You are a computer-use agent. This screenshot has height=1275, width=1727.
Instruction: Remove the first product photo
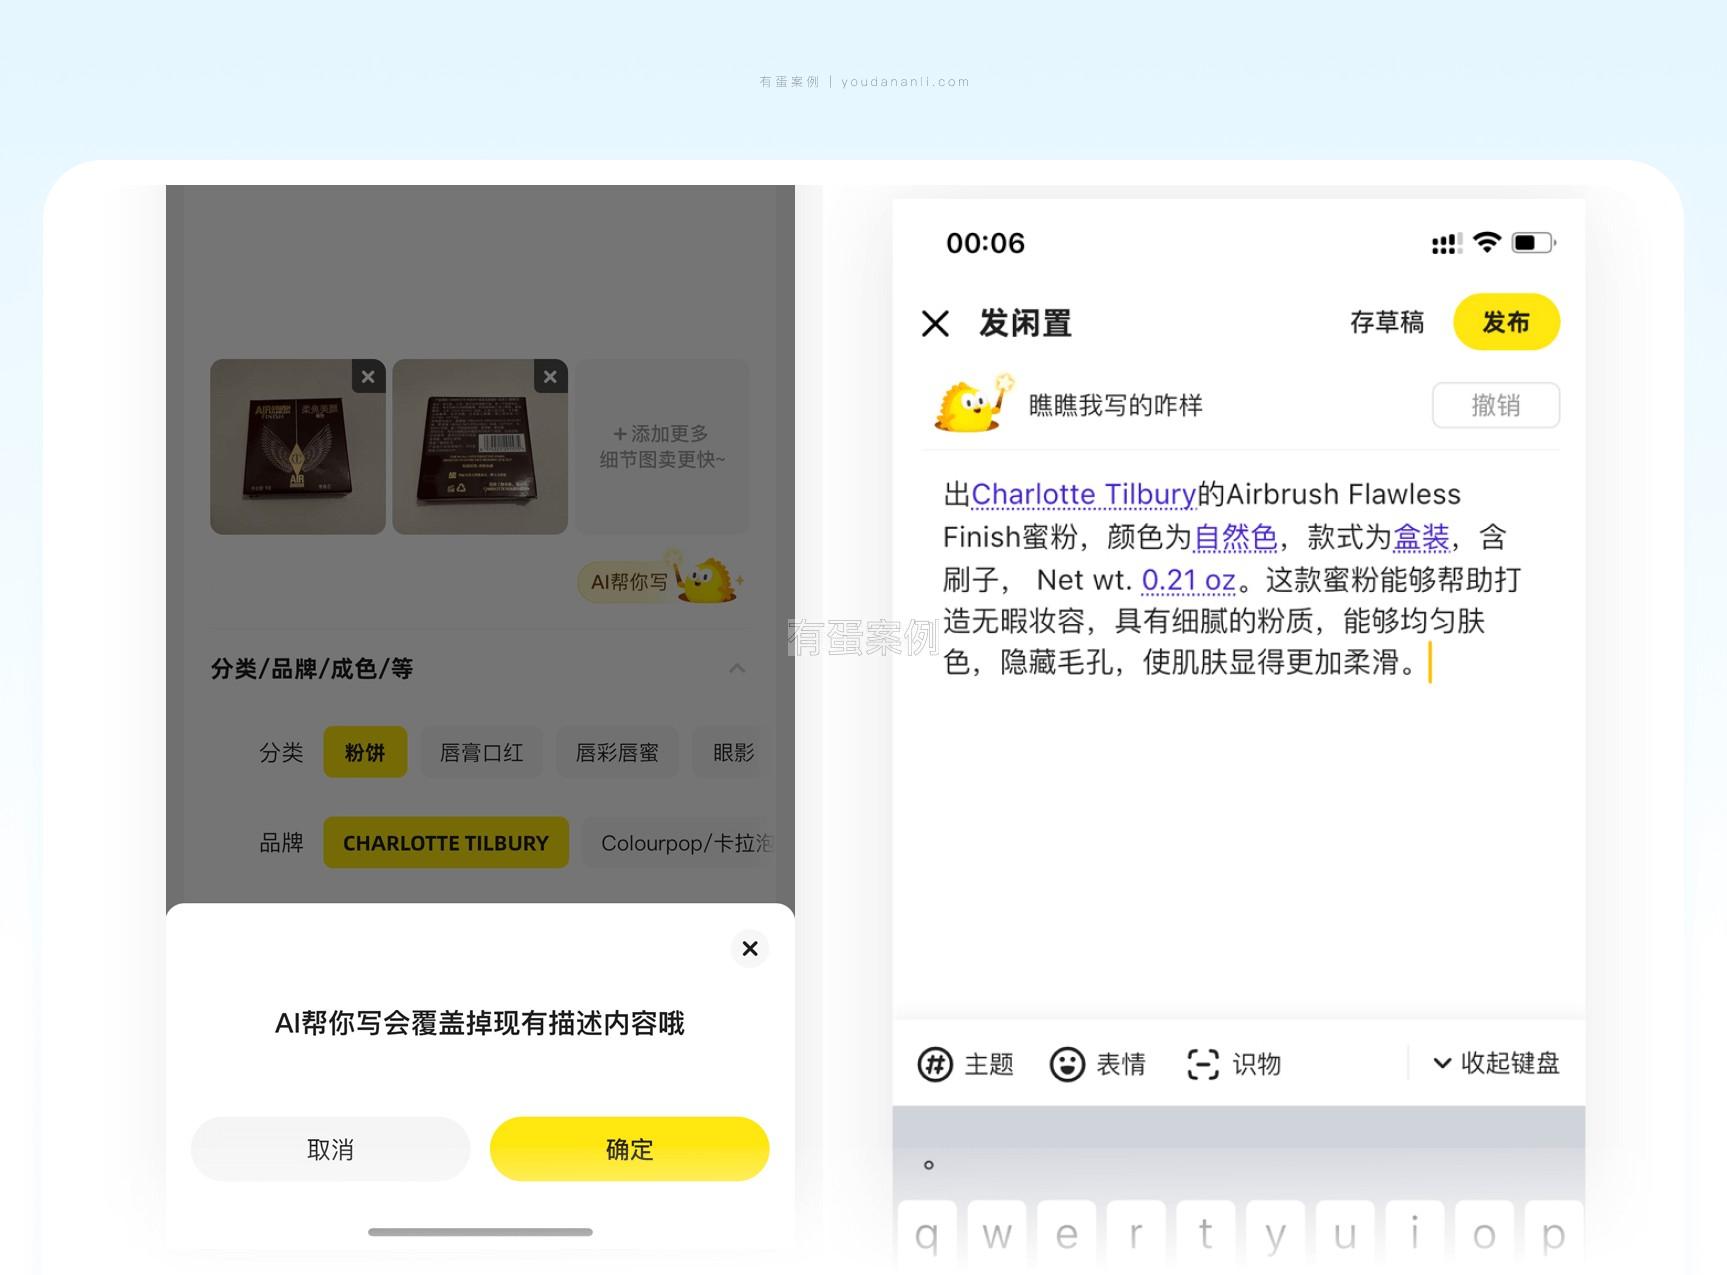click(368, 377)
